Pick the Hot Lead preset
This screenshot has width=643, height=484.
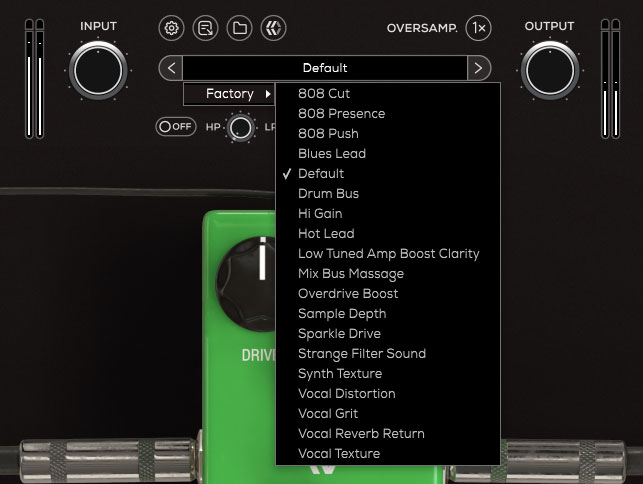click(388, 234)
